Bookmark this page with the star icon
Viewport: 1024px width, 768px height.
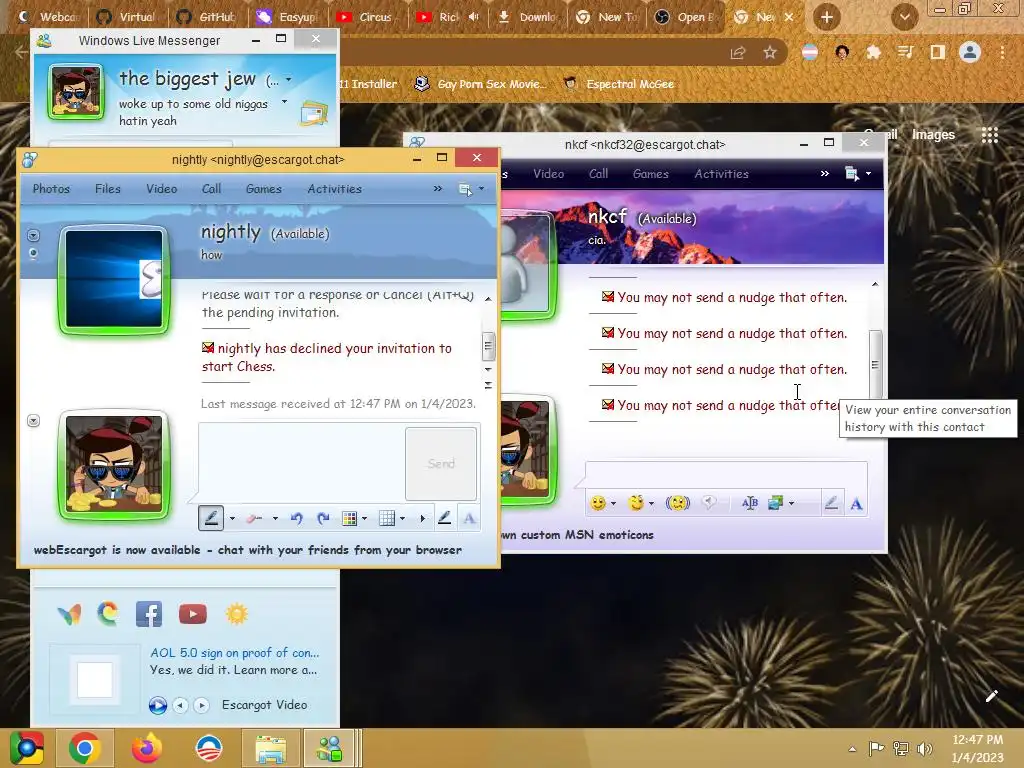(x=770, y=52)
